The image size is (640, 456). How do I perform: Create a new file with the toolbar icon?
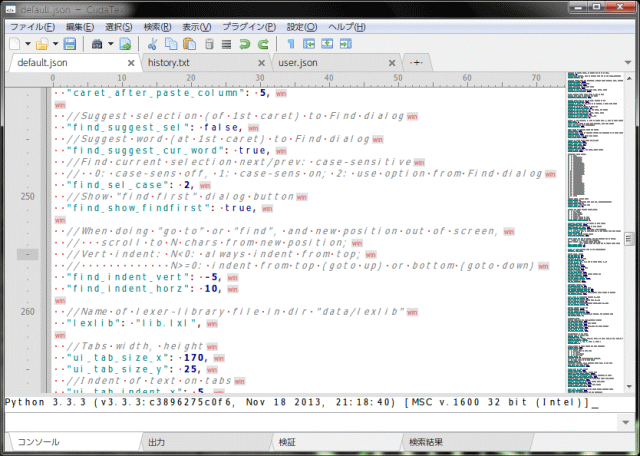coord(15,44)
